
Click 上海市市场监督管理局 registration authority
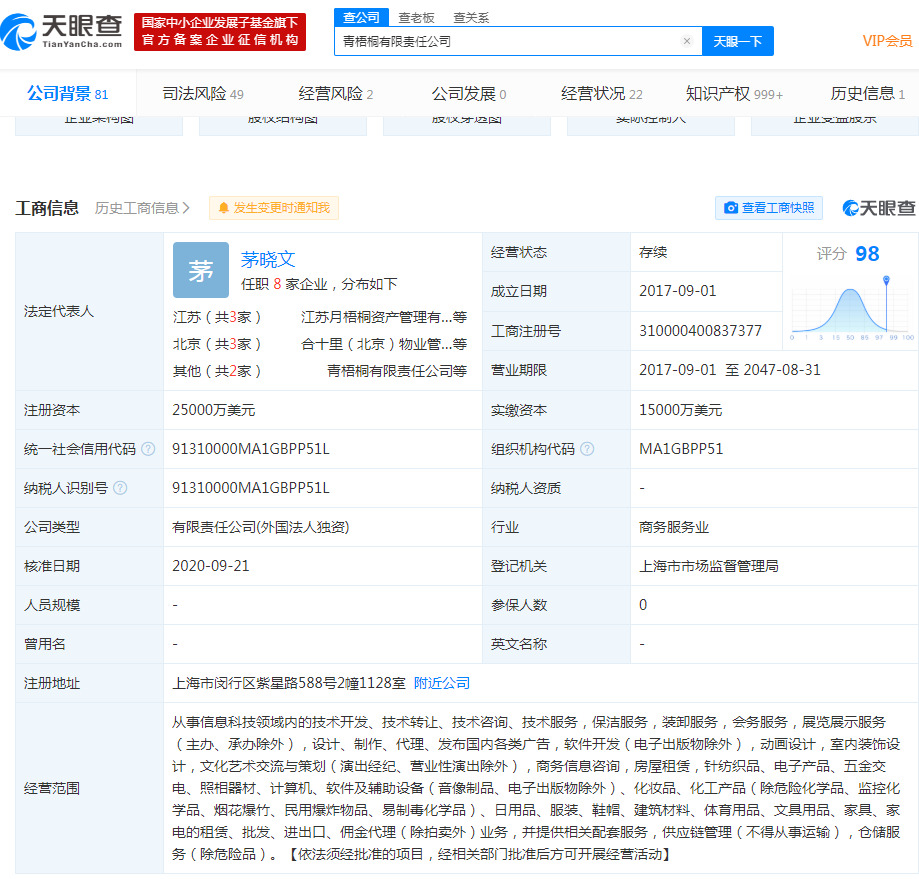[x=709, y=566]
